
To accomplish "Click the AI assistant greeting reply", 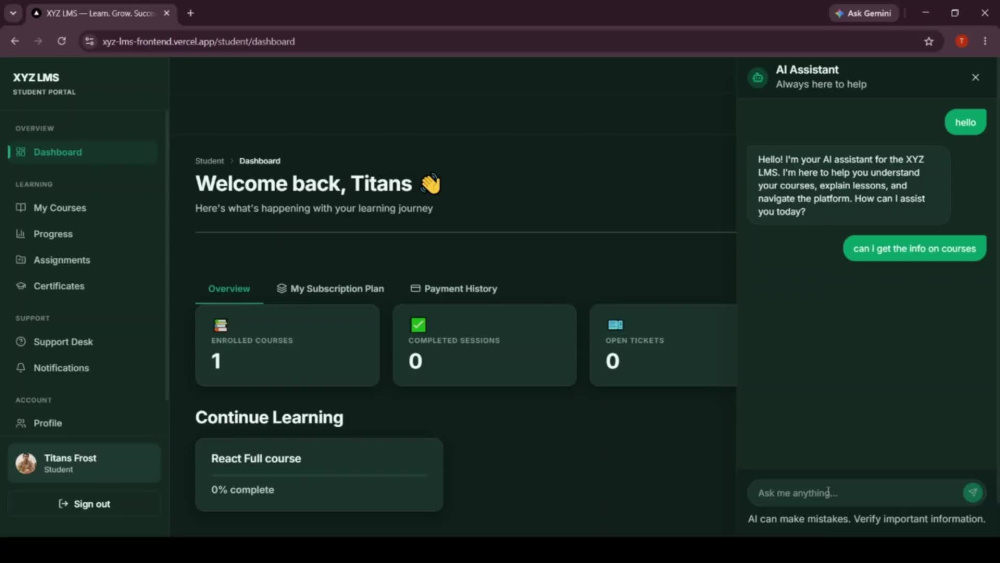I will tap(848, 186).
